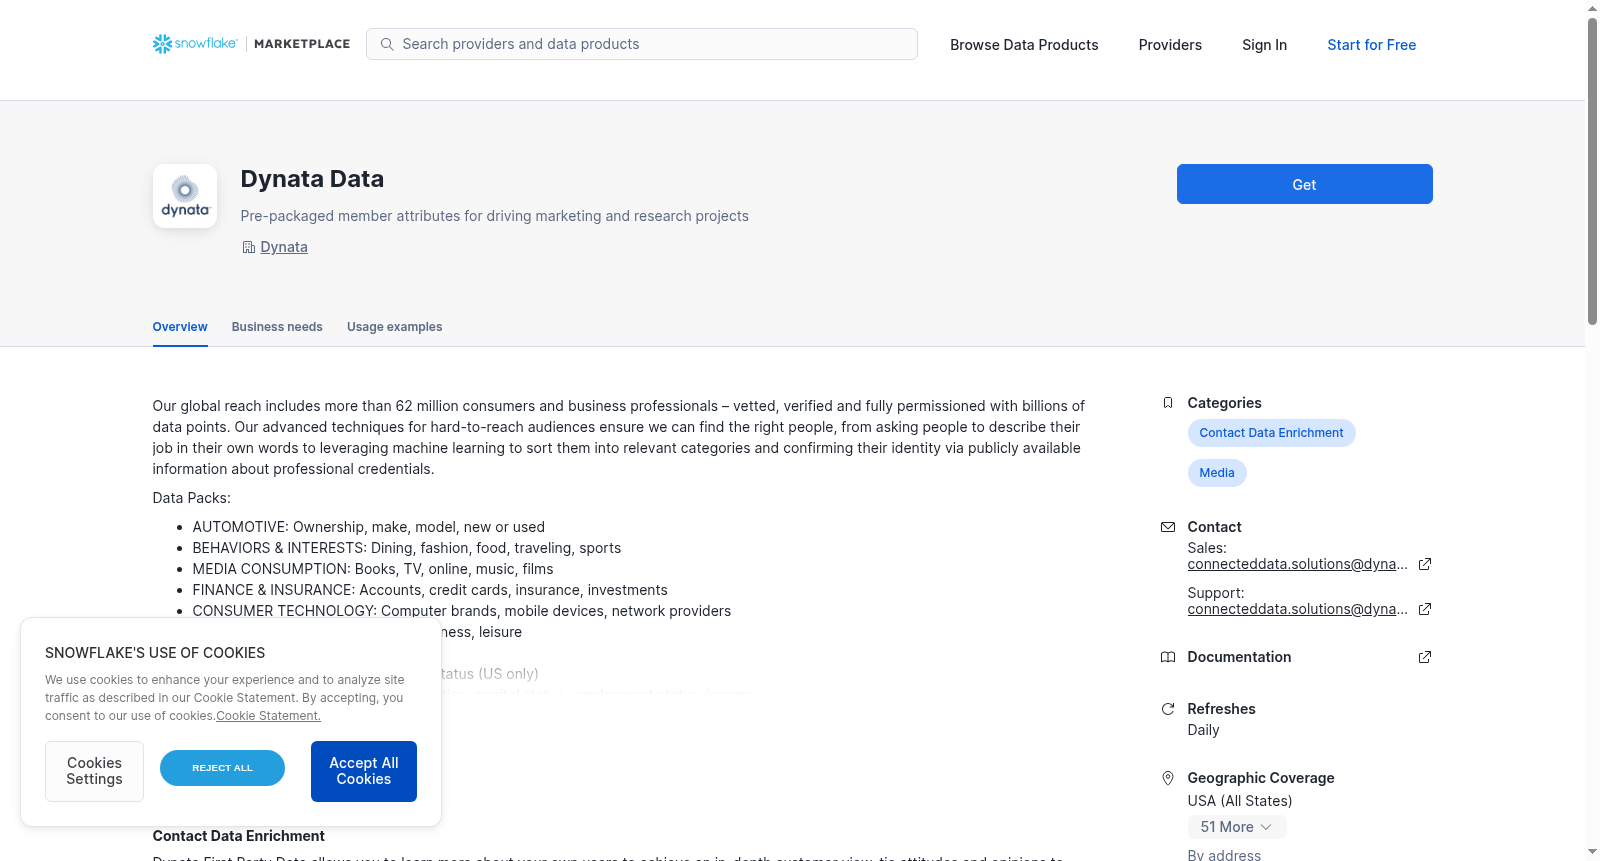Open the Dynata provider link

tap(284, 247)
